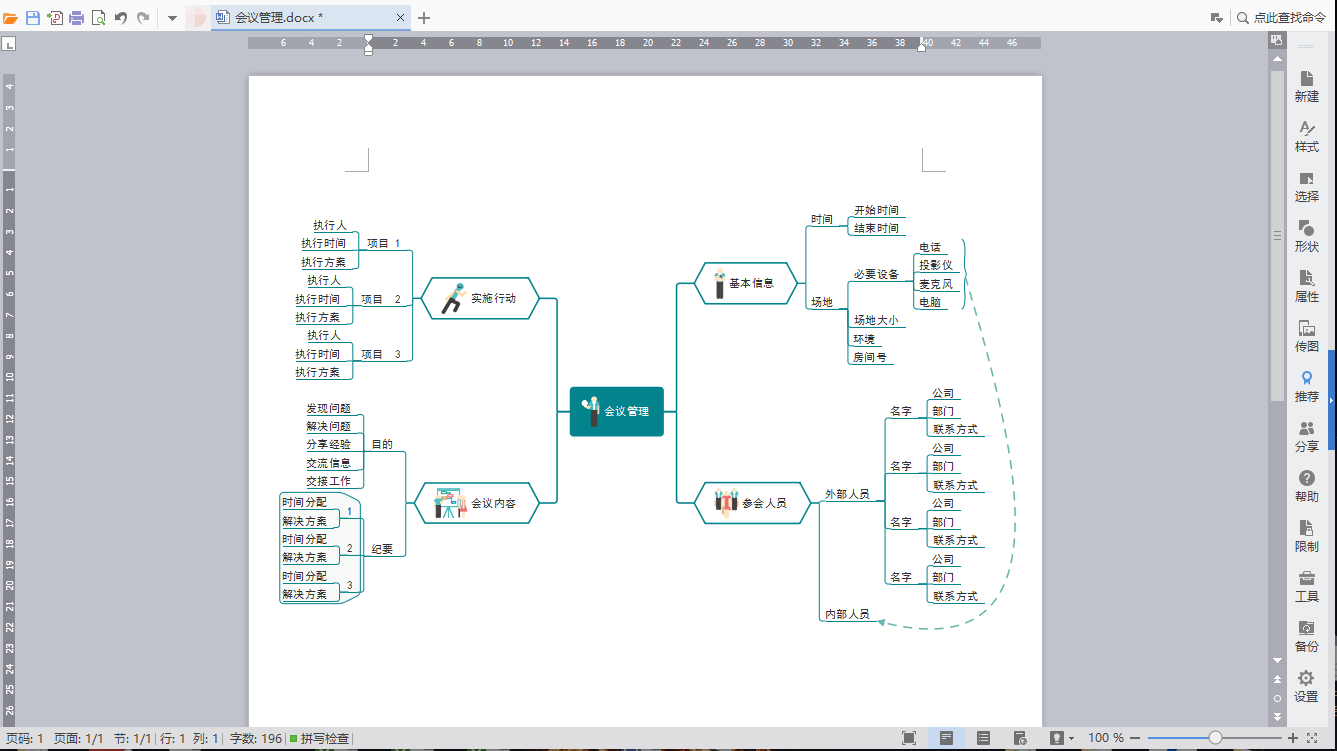The width and height of the screenshot is (1337, 751).
Task: Click the 投影仪 equipment item
Action: (x=935, y=265)
